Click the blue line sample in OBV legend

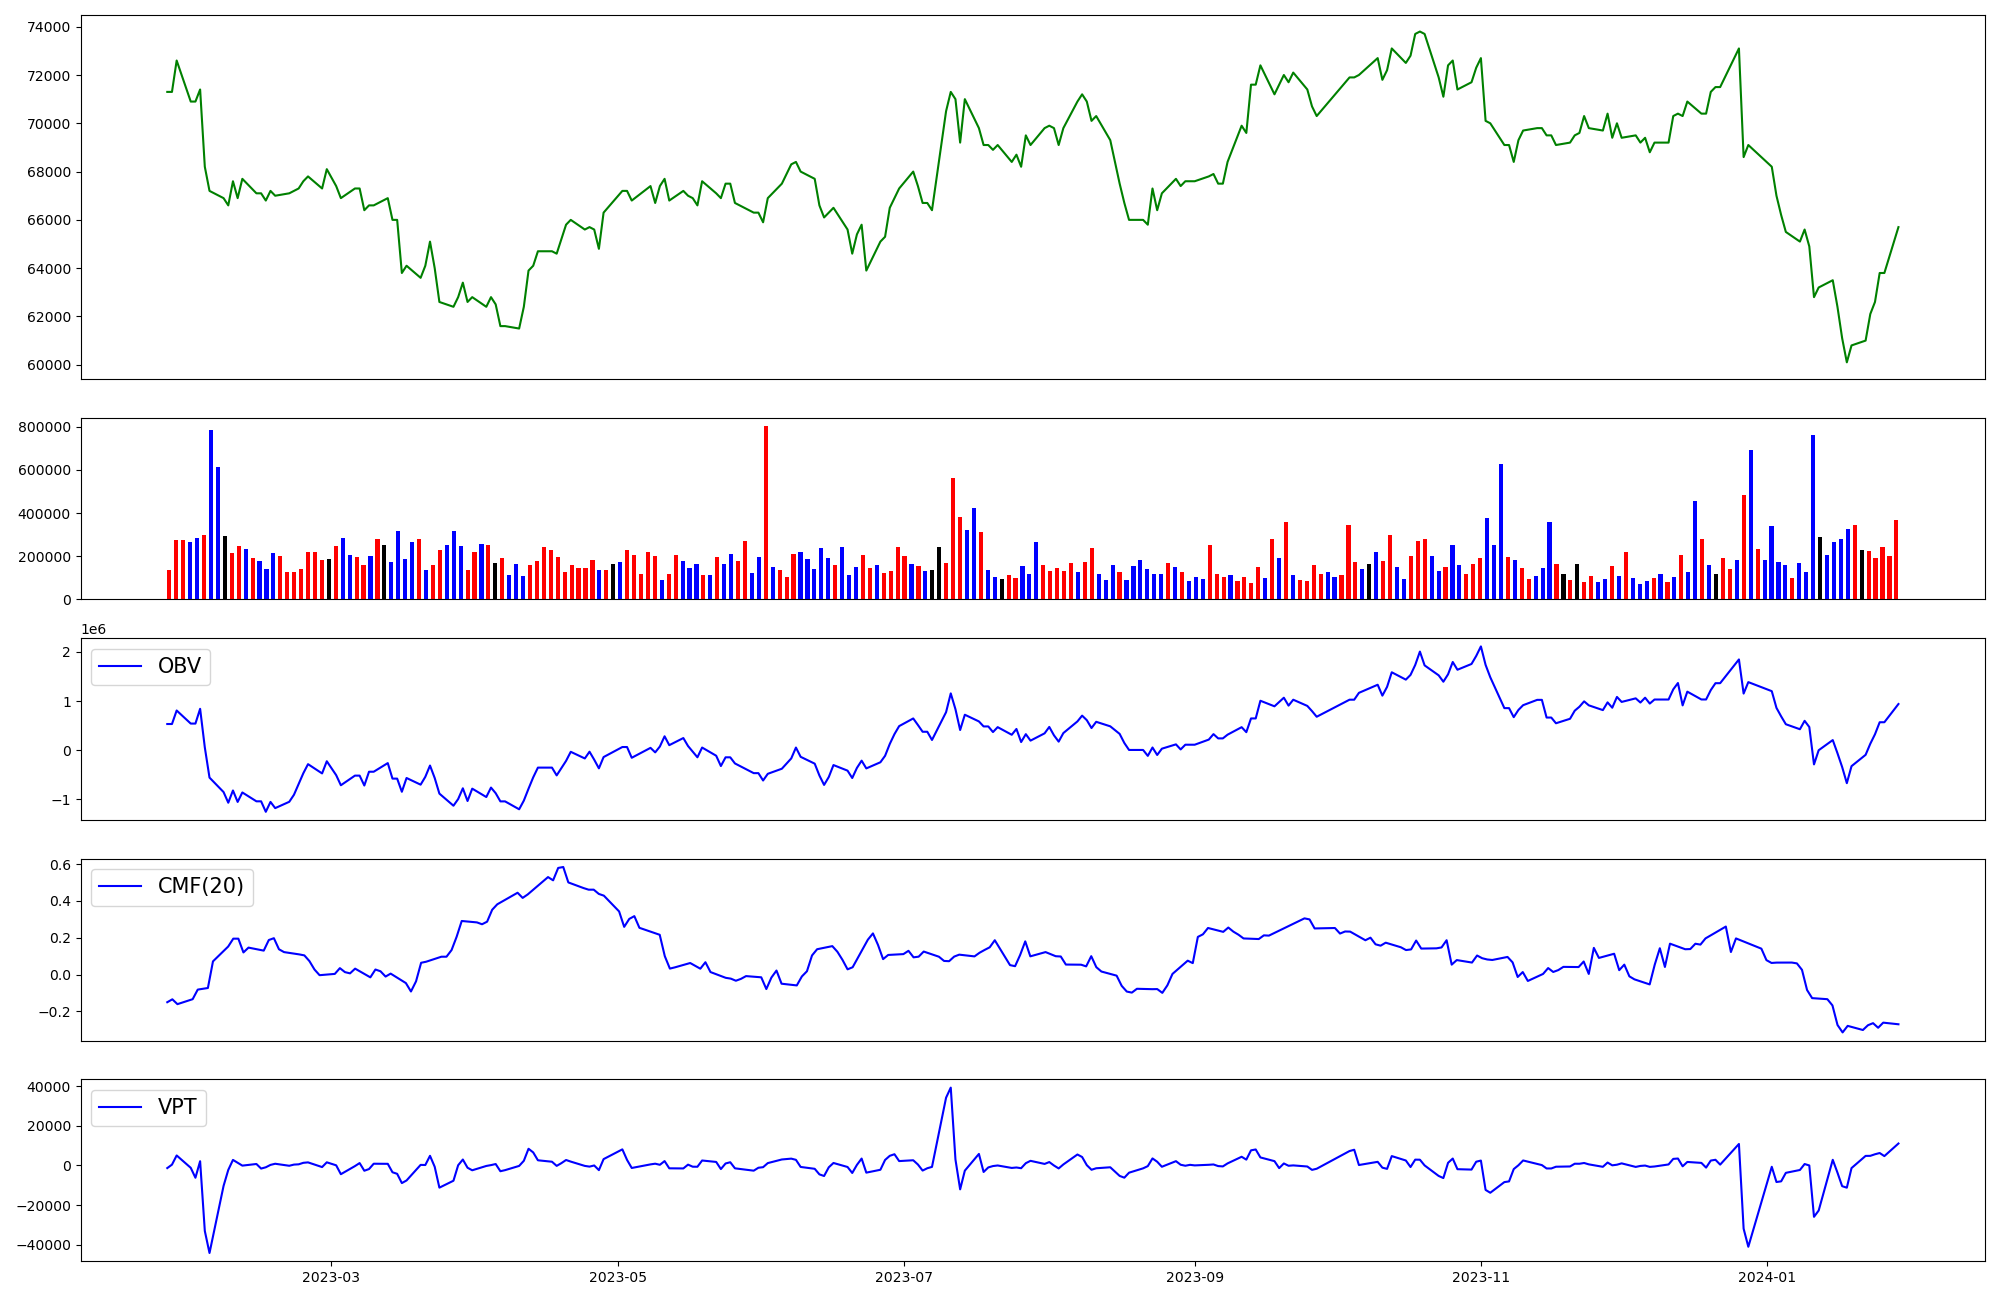point(121,667)
